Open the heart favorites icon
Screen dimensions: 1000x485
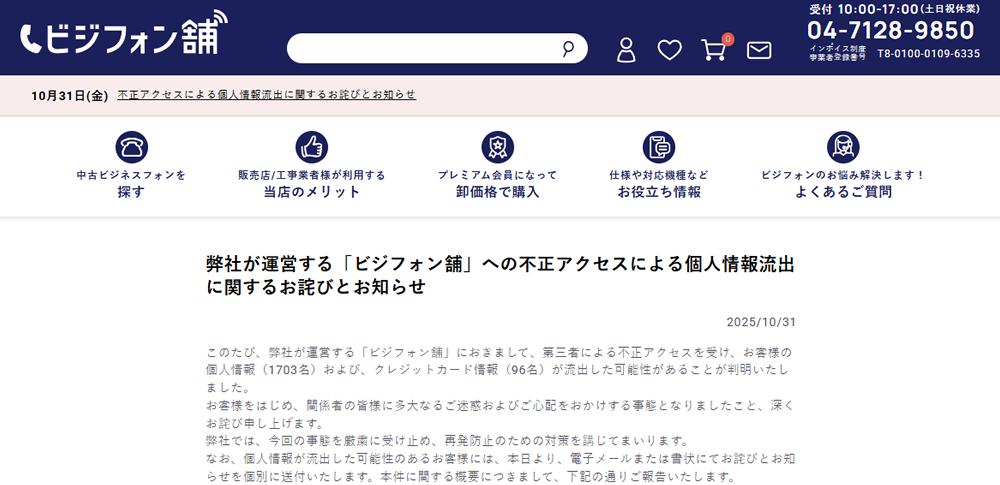(669, 50)
